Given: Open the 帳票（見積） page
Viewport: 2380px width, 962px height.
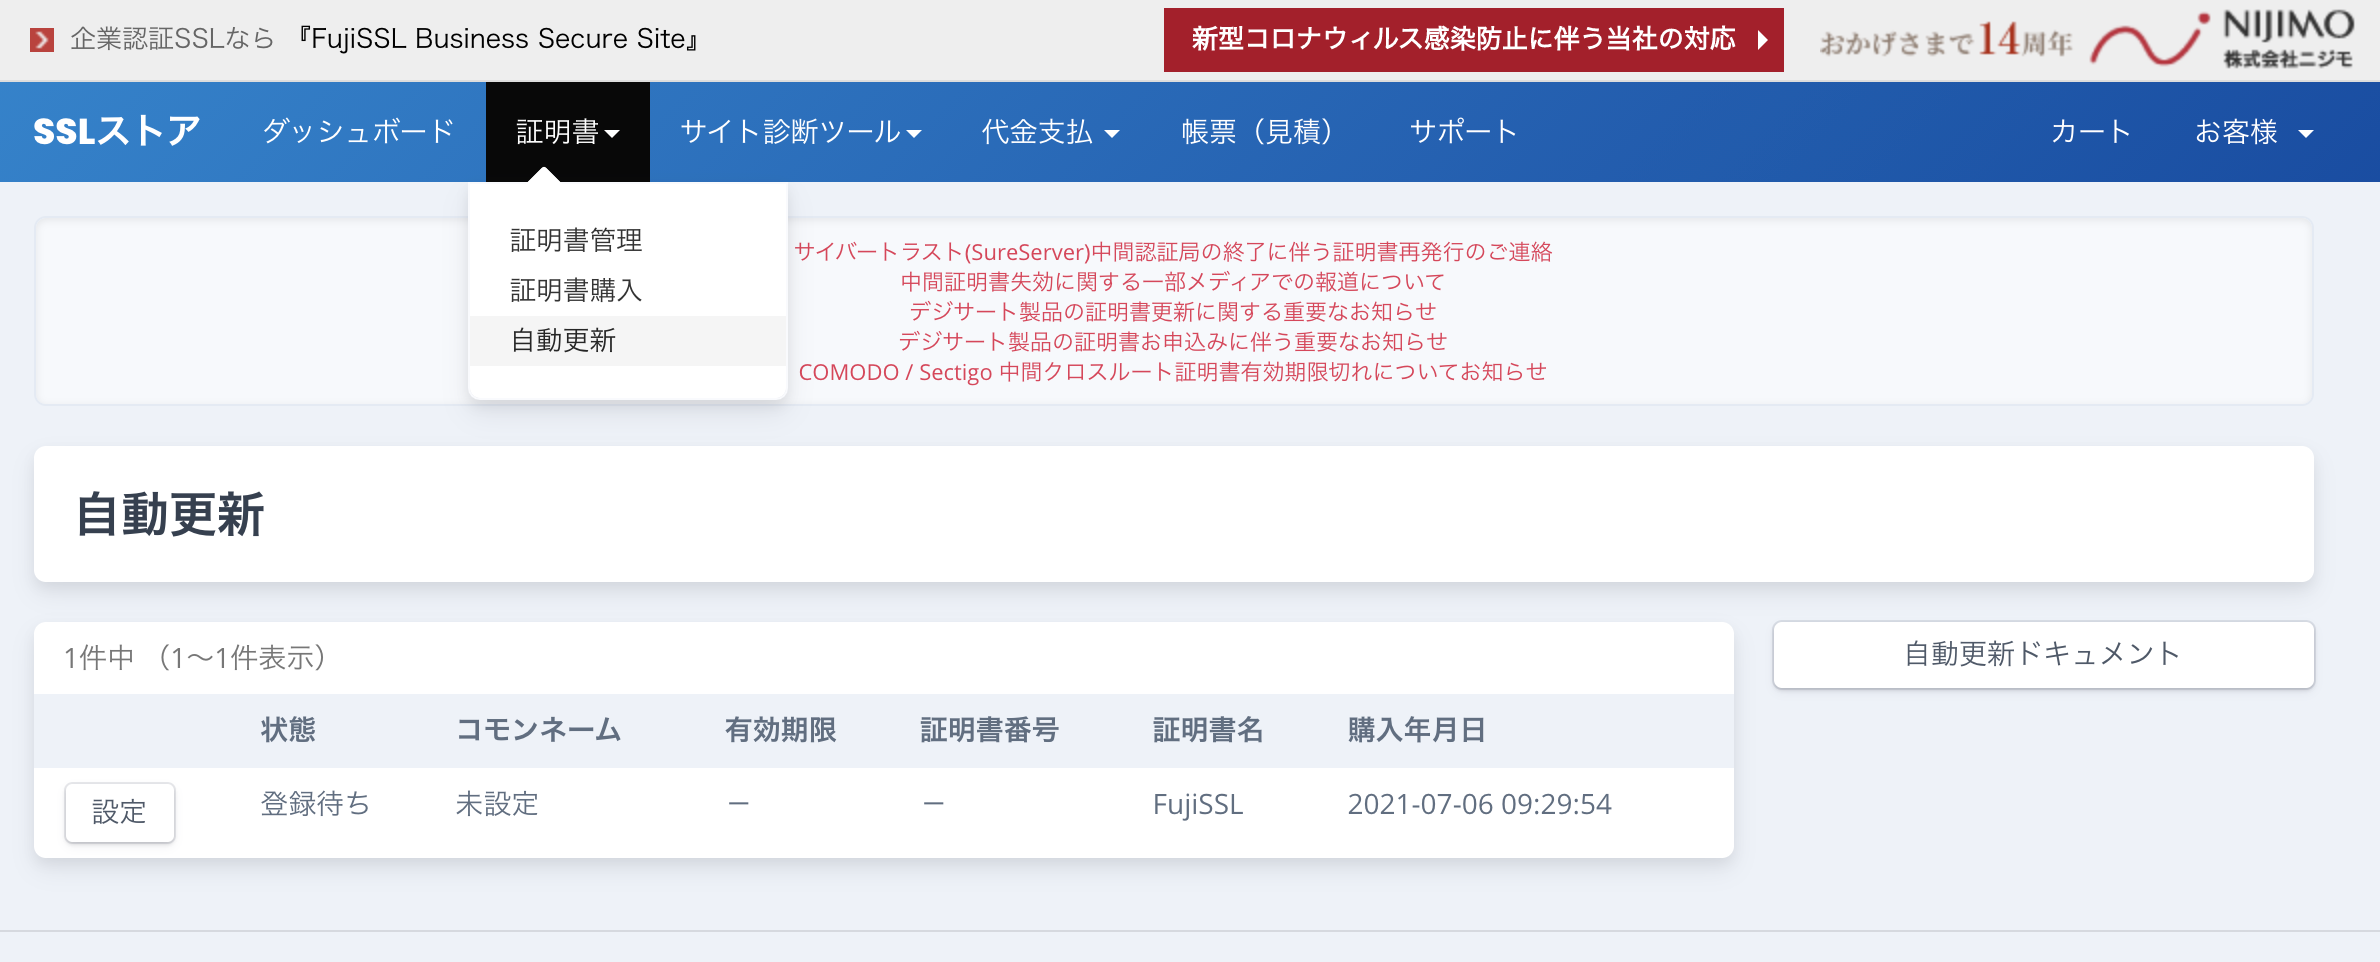Looking at the screenshot, I should pos(1257,132).
